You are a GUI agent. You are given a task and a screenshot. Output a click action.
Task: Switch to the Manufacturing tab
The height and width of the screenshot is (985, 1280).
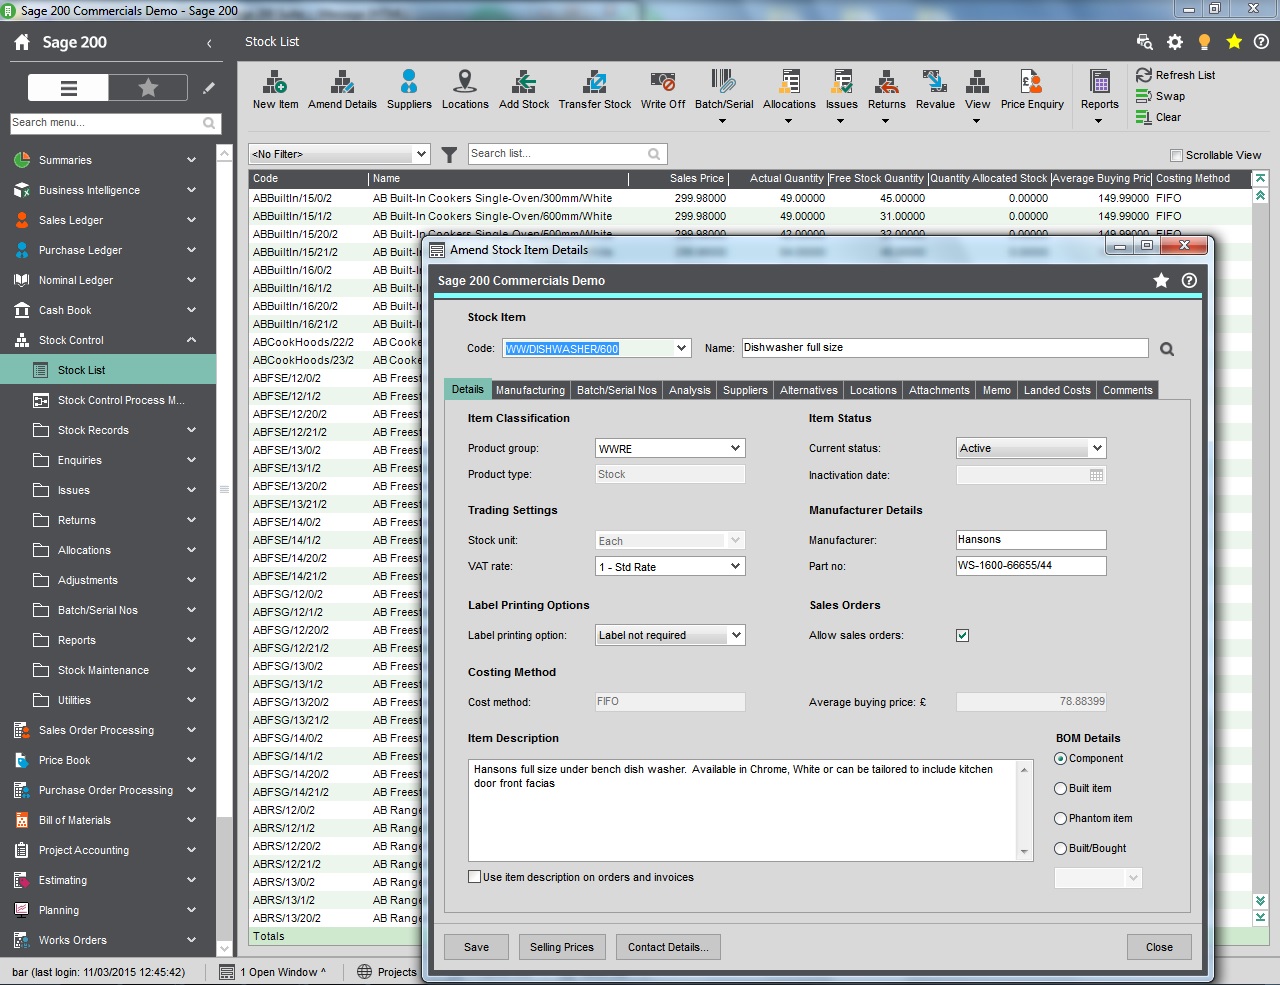tap(530, 390)
